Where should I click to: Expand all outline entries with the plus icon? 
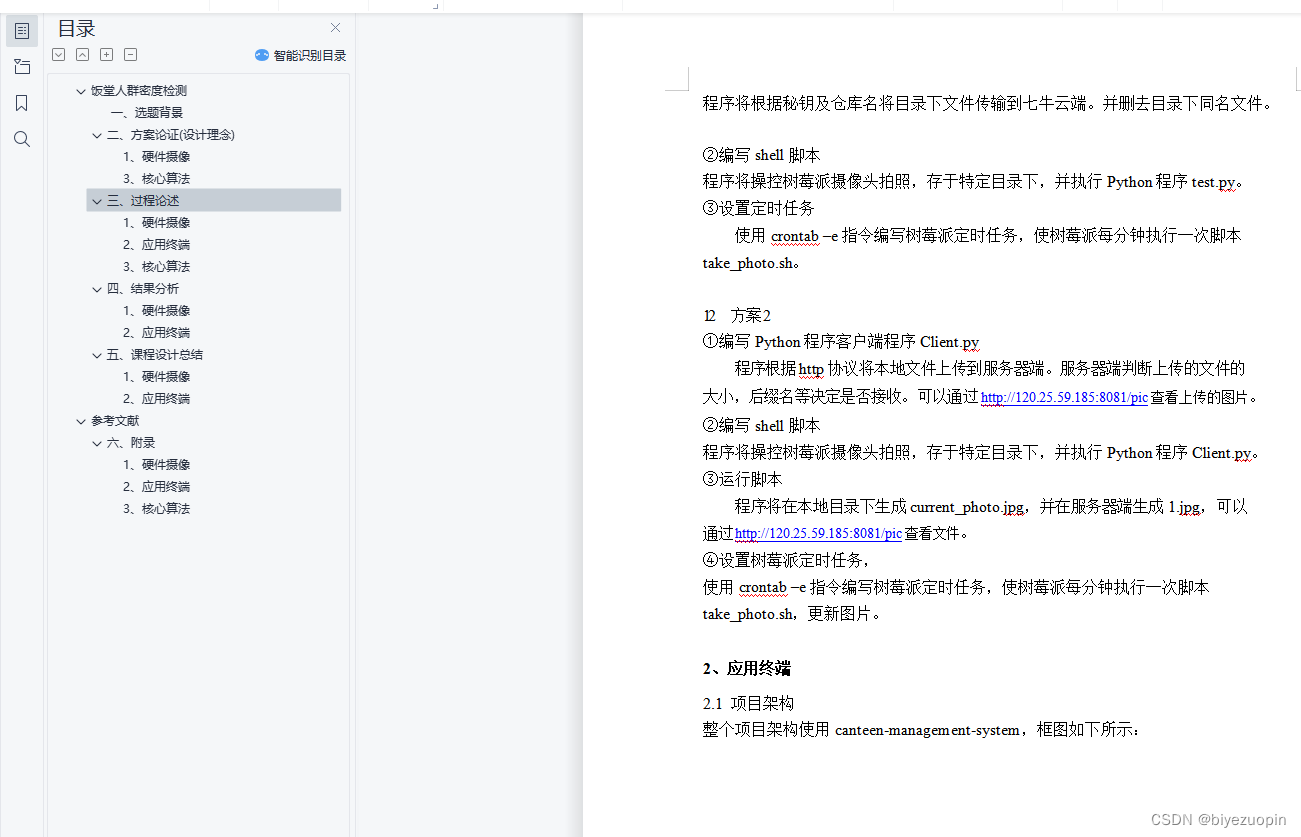coord(106,54)
